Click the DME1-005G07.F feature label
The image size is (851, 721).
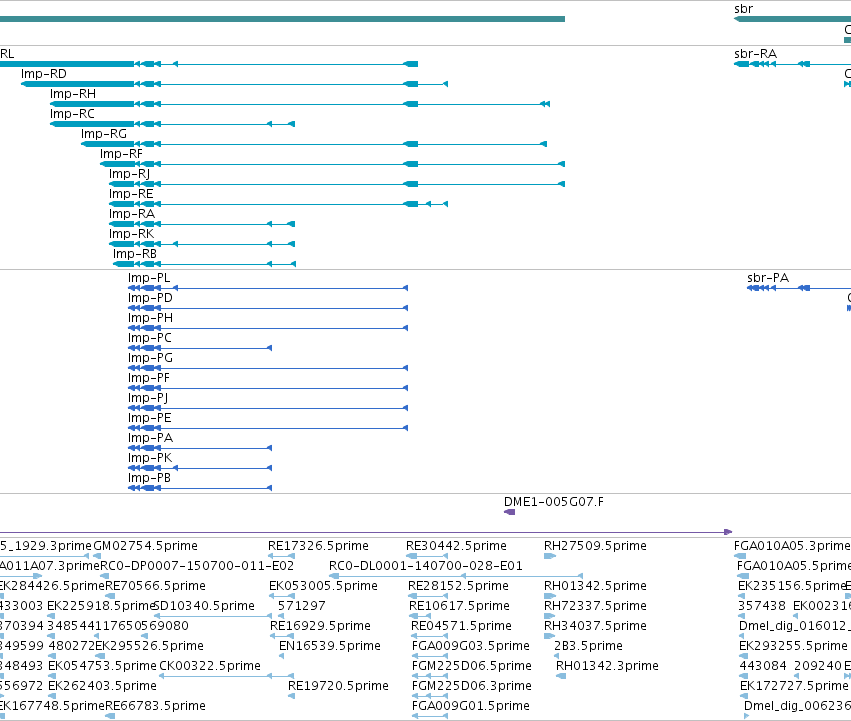tap(554, 502)
